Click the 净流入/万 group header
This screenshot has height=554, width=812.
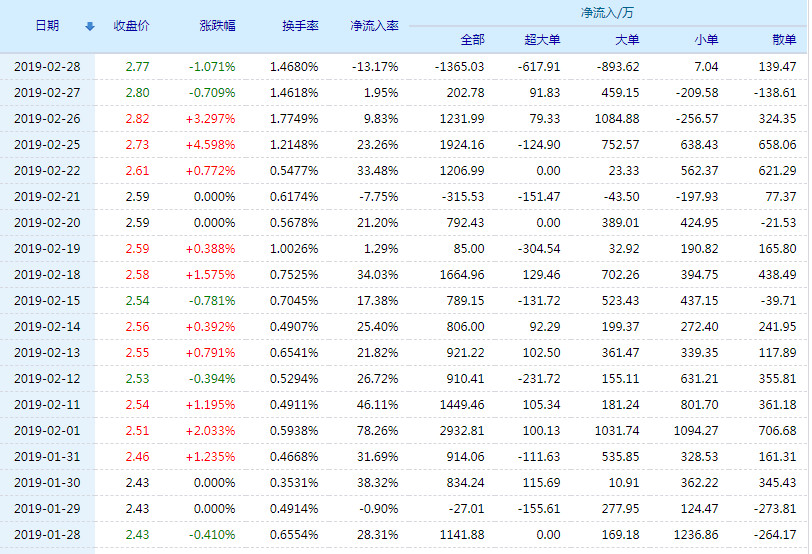pos(606,13)
